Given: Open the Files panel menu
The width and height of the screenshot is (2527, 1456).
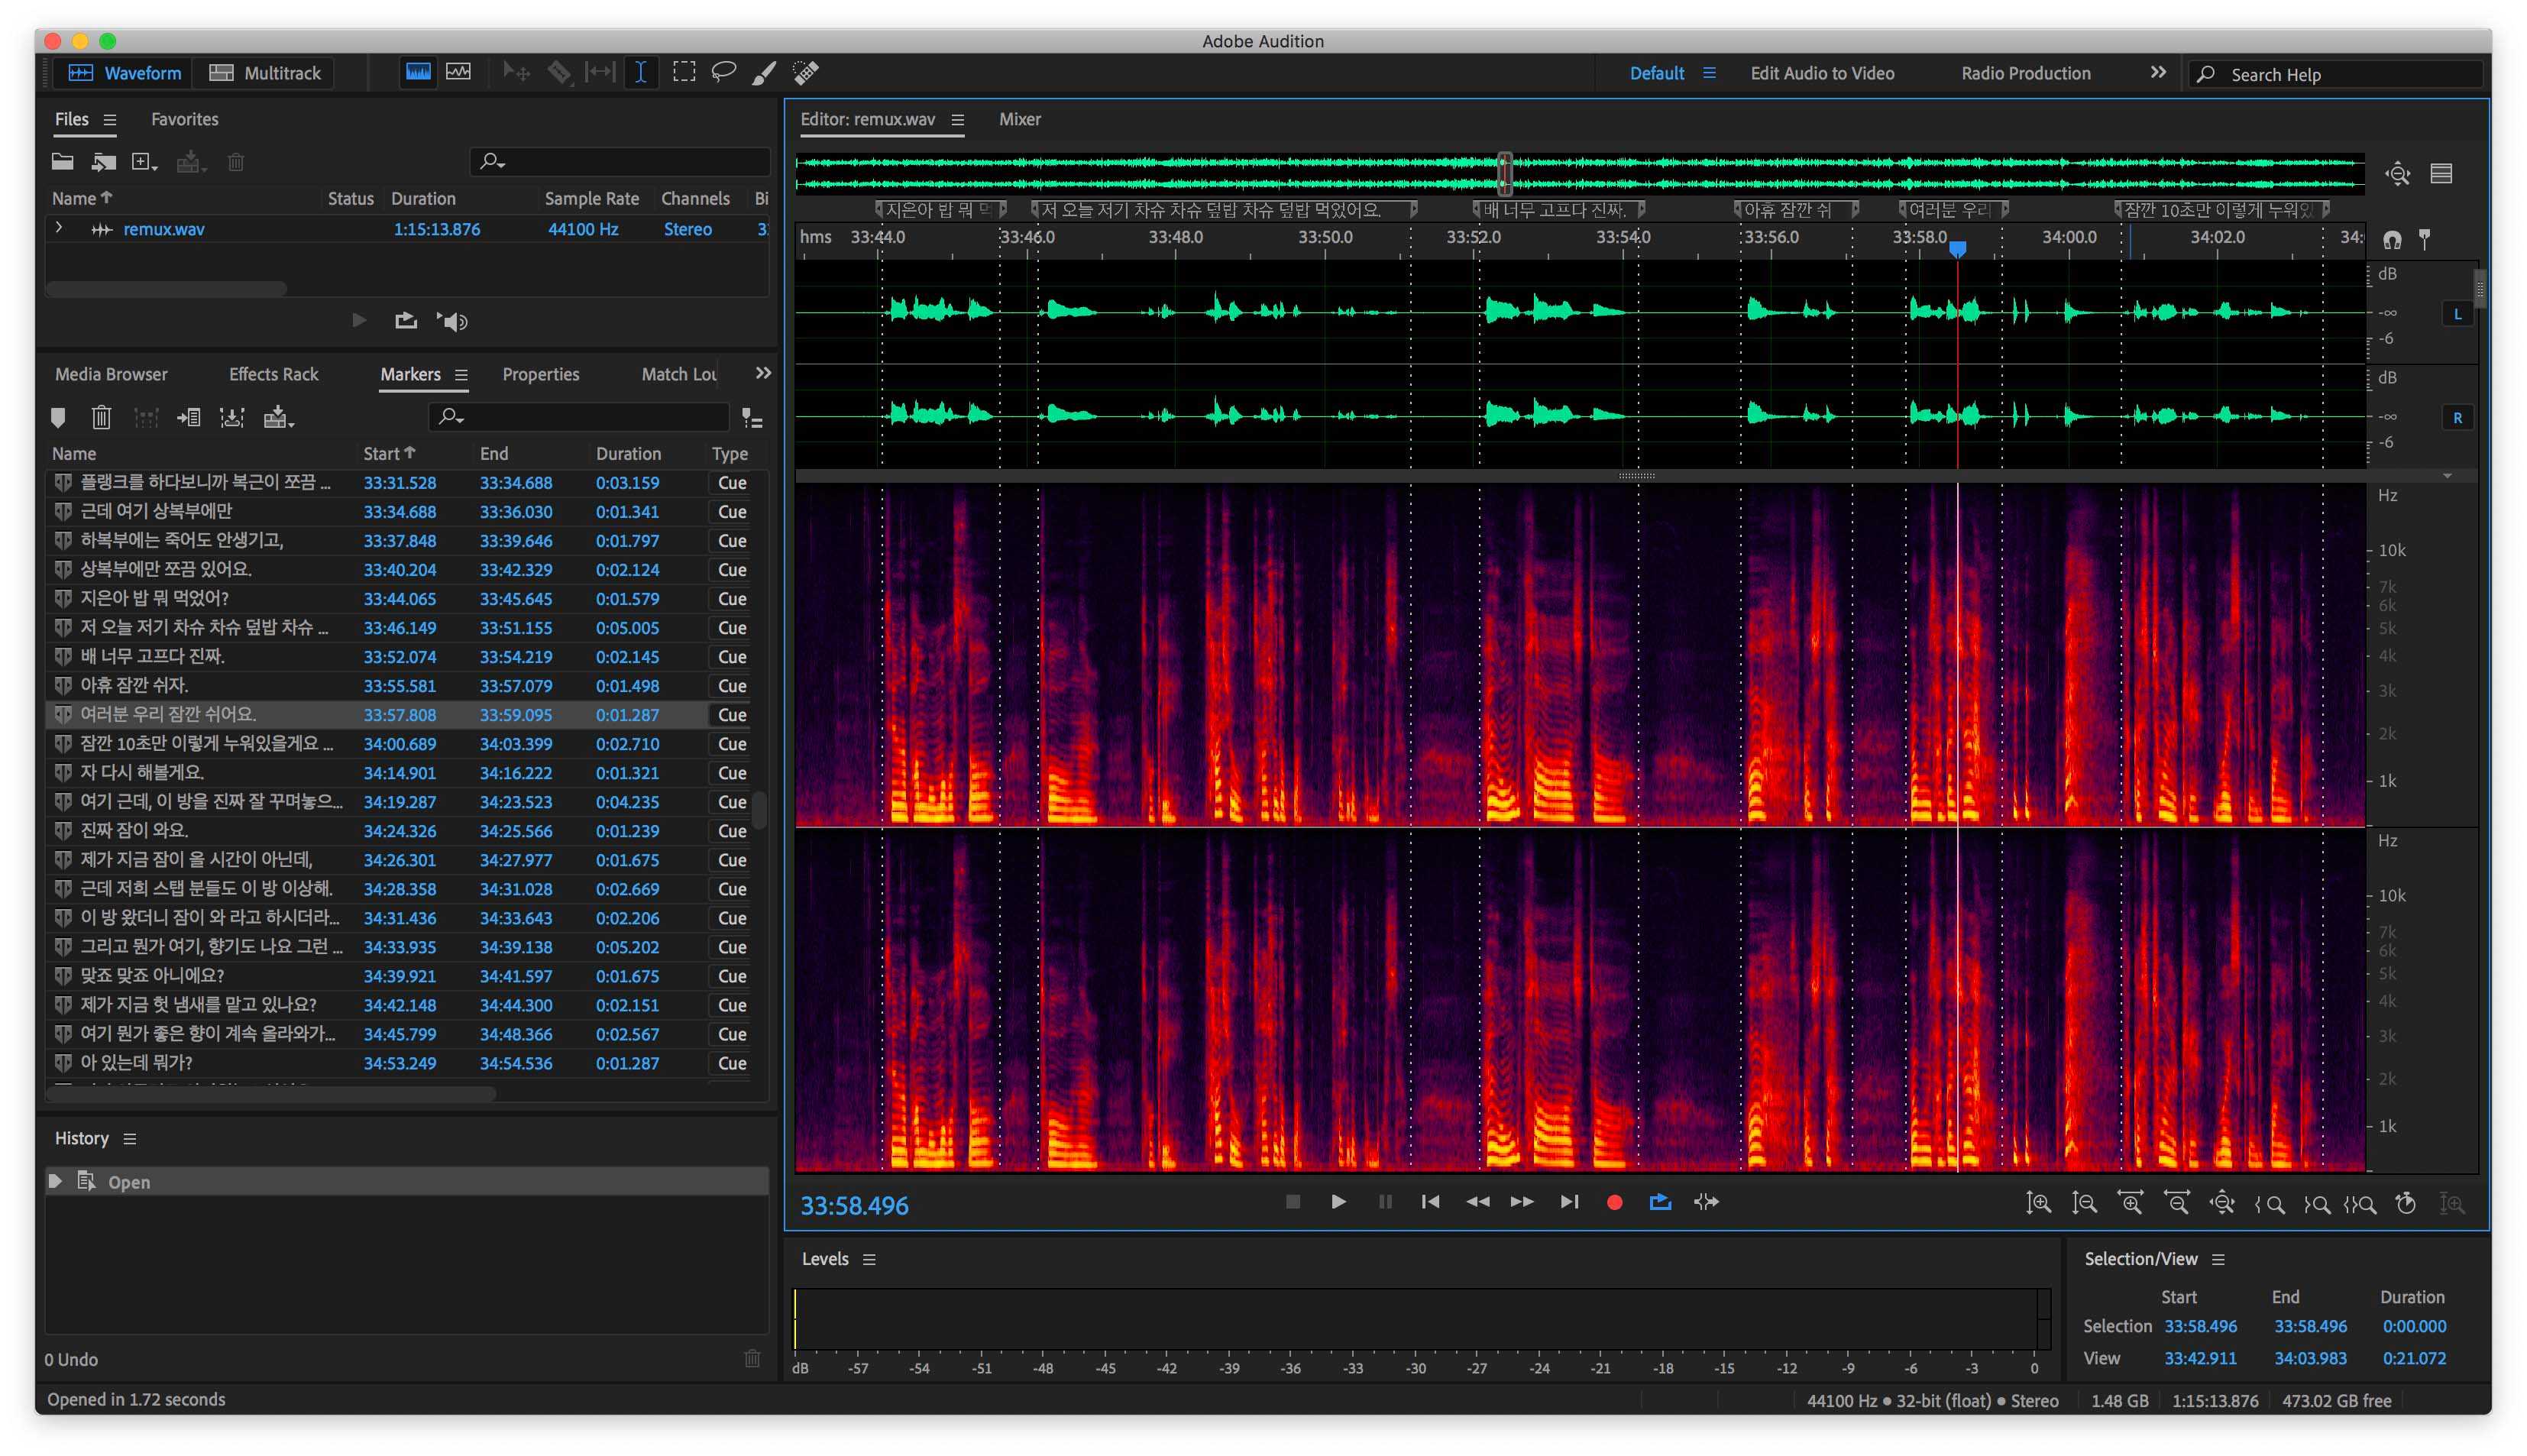Looking at the screenshot, I should pos(110,120).
